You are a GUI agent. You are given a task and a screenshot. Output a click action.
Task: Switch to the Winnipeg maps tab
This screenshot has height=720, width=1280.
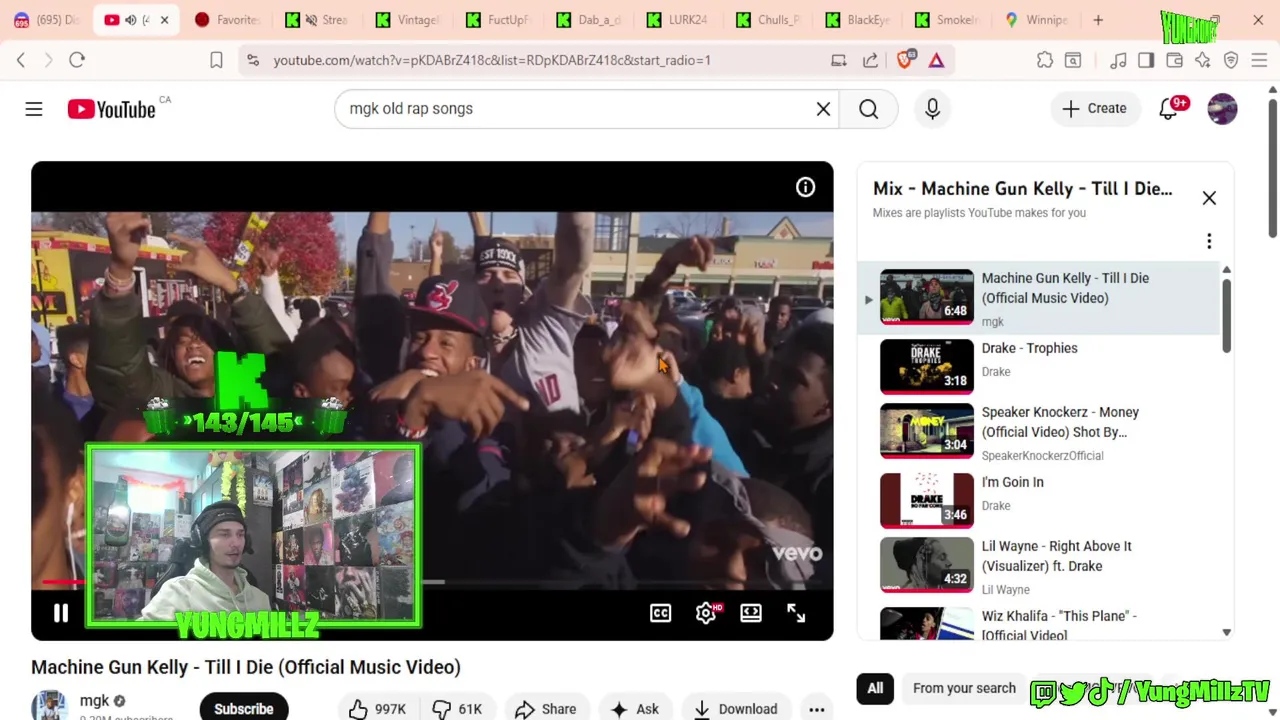tap(1038, 20)
